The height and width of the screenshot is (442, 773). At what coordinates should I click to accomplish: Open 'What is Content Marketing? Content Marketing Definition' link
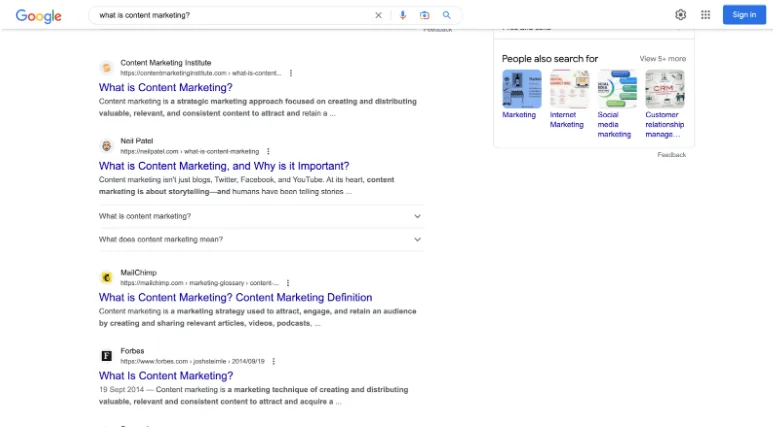[235, 298]
